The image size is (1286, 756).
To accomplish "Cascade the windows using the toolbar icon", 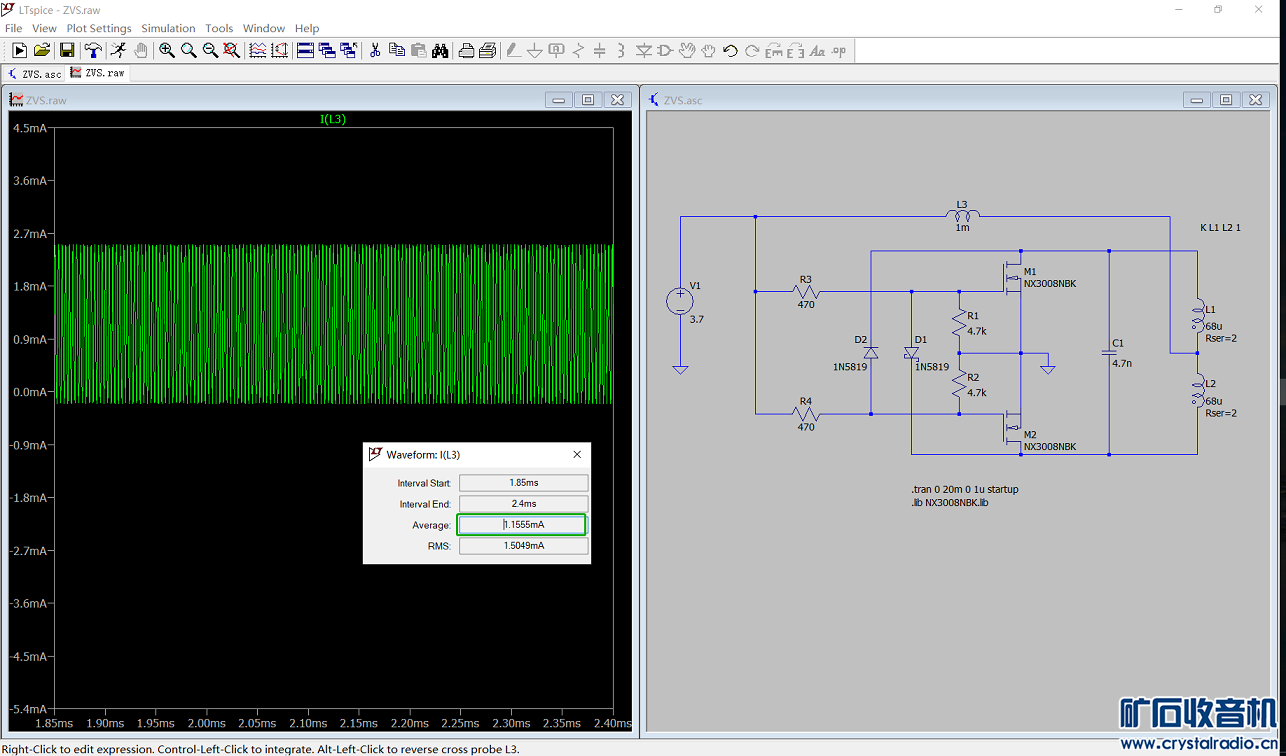I will [x=327, y=50].
